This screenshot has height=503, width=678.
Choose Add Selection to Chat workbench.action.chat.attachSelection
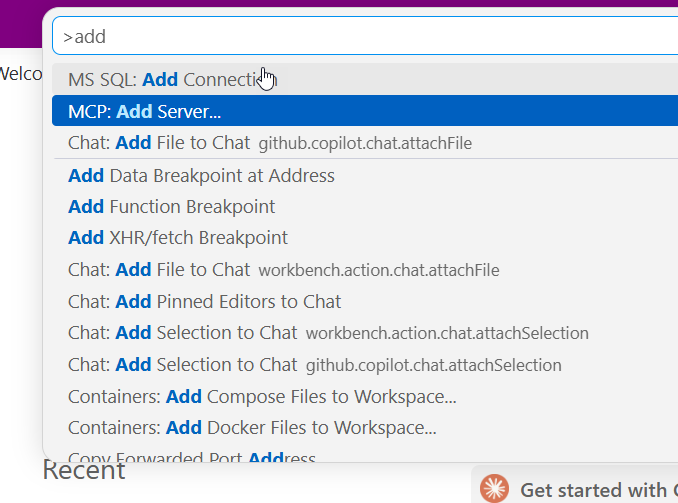click(x=365, y=333)
